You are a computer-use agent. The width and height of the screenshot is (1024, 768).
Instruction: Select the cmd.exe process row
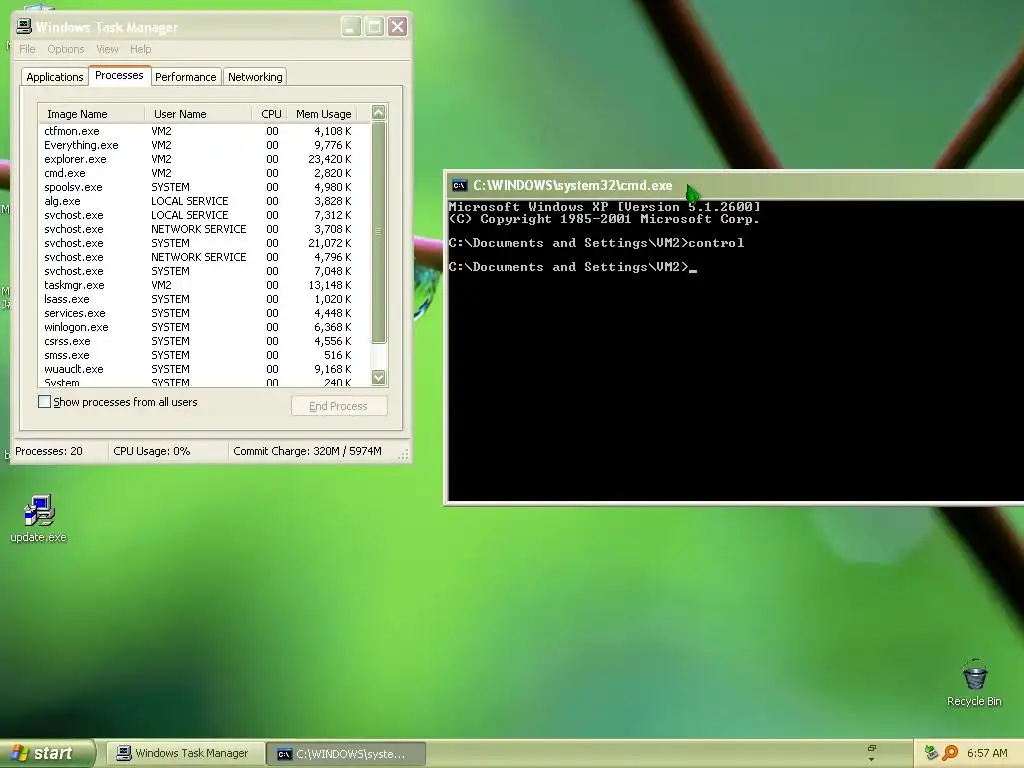204,173
